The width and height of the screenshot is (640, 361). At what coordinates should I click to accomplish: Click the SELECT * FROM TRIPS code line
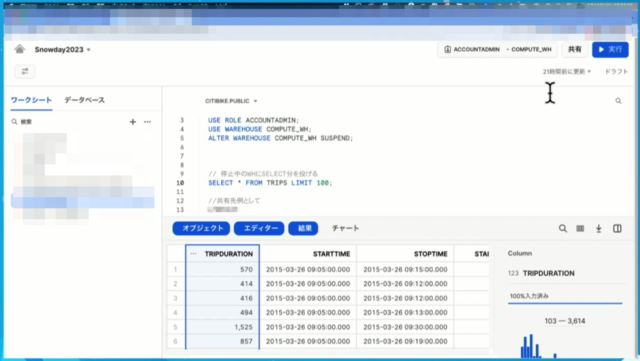click(270, 183)
